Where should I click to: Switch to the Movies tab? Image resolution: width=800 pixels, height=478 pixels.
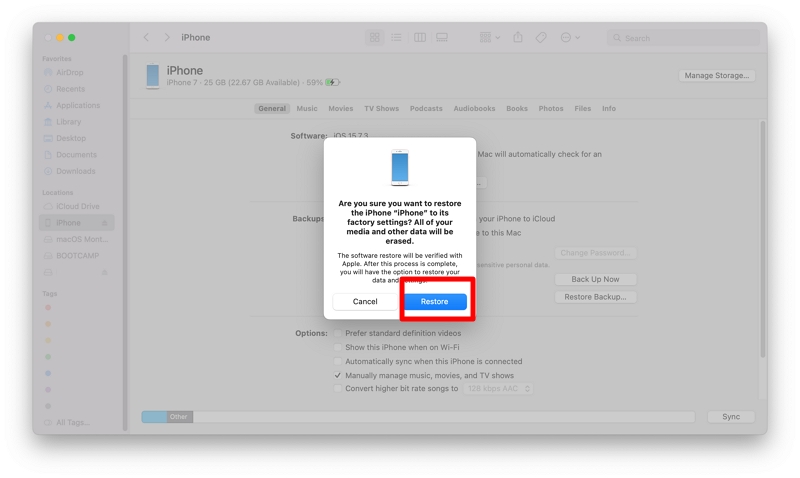[x=340, y=108]
